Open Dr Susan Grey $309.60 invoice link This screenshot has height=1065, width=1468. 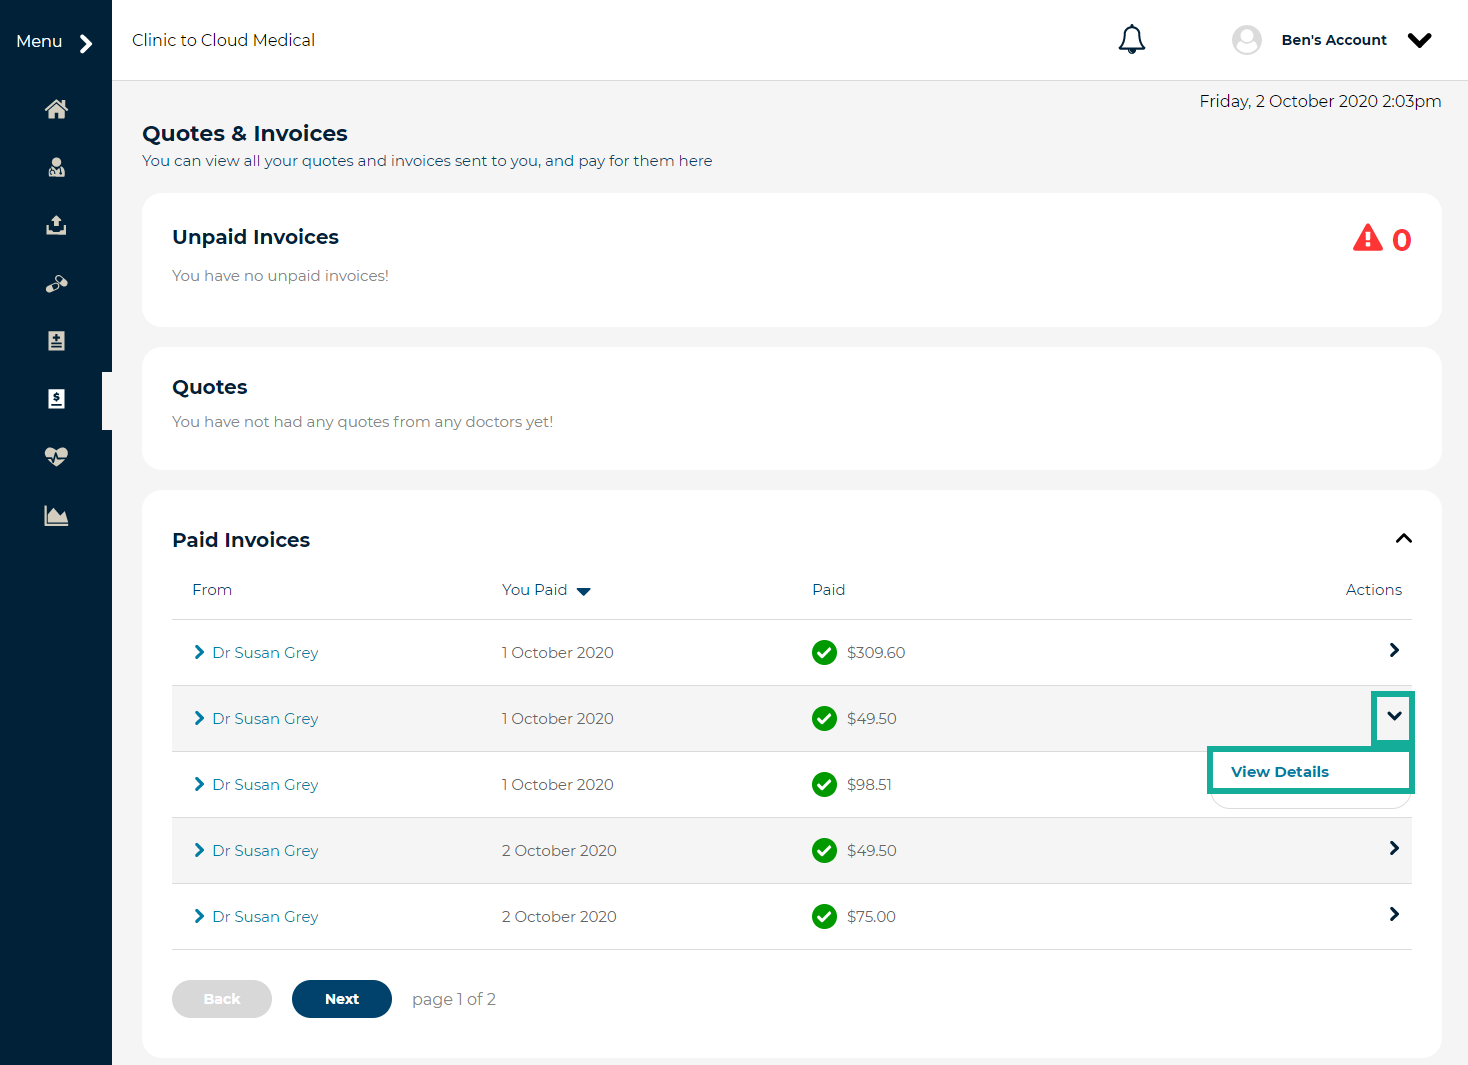click(x=265, y=653)
